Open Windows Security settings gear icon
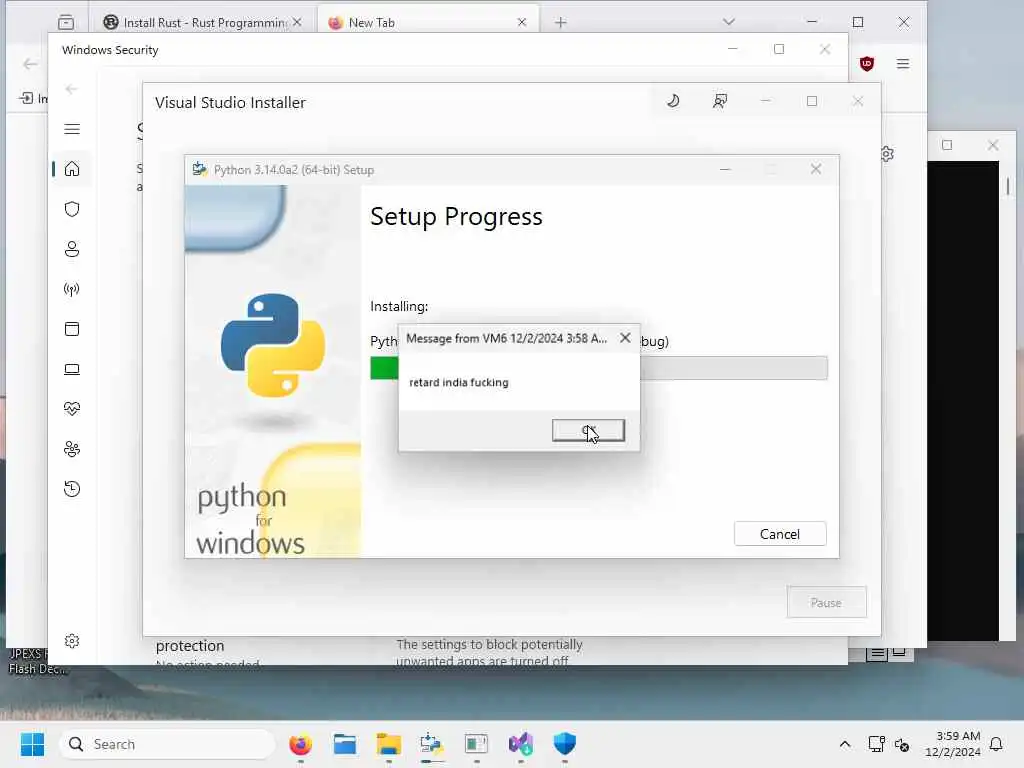This screenshot has width=1024, height=768. point(72,641)
